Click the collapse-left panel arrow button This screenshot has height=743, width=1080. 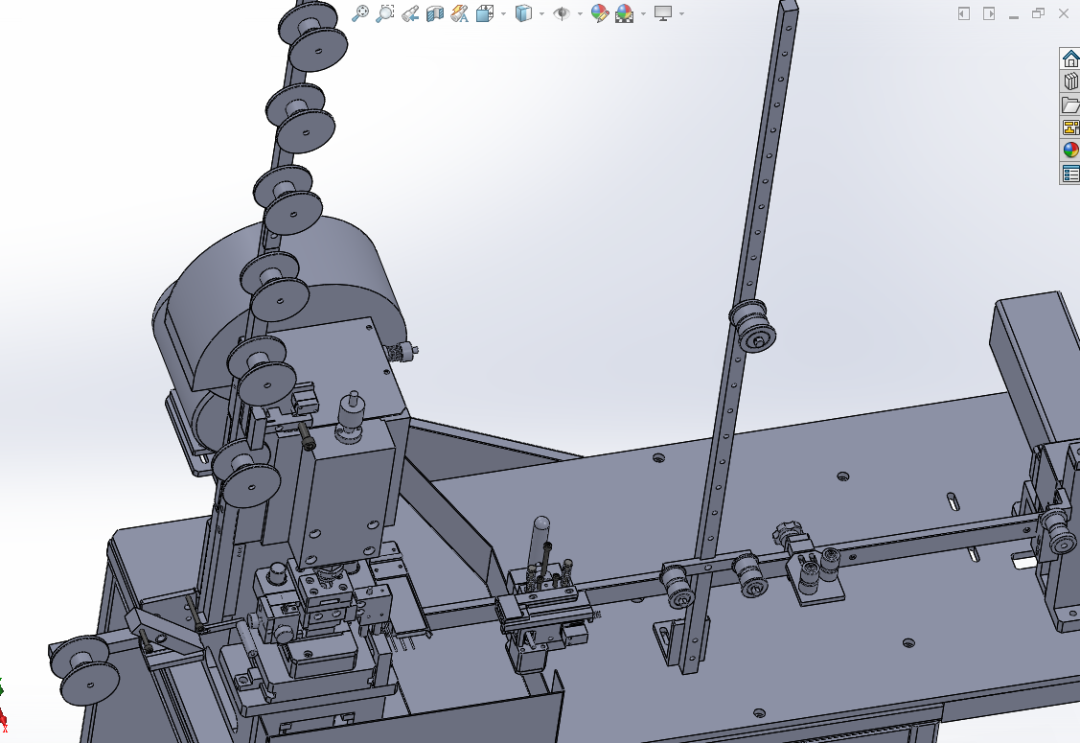pyautogui.click(x=964, y=14)
